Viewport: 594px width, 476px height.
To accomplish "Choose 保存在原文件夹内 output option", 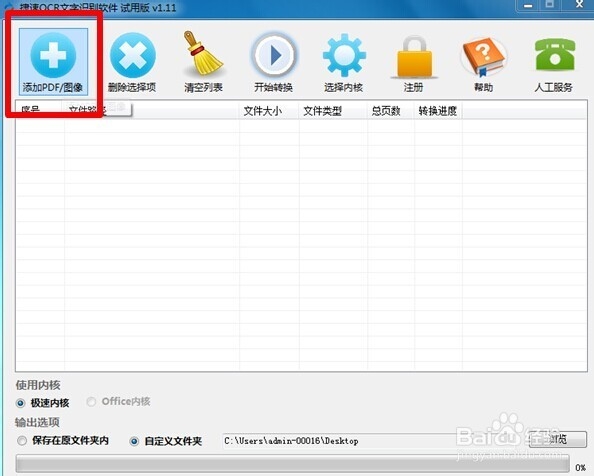I will [x=22, y=441].
